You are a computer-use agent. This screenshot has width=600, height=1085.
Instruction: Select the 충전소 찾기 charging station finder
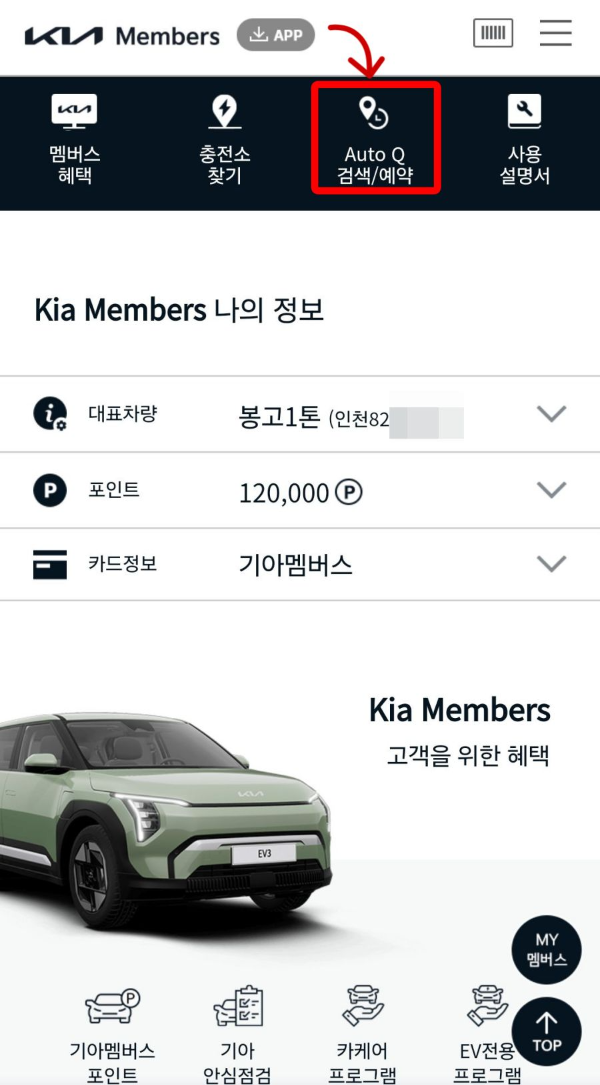click(x=224, y=140)
